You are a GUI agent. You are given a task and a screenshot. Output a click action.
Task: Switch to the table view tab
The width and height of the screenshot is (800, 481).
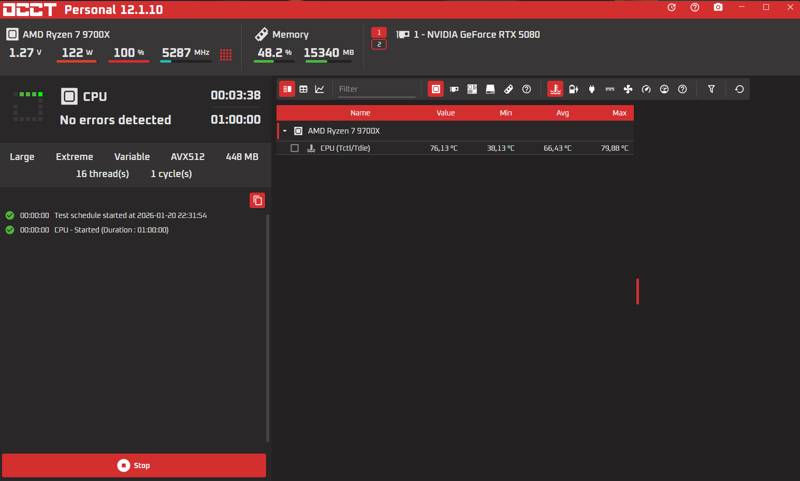pyautogui.click(x=303, y=89)
